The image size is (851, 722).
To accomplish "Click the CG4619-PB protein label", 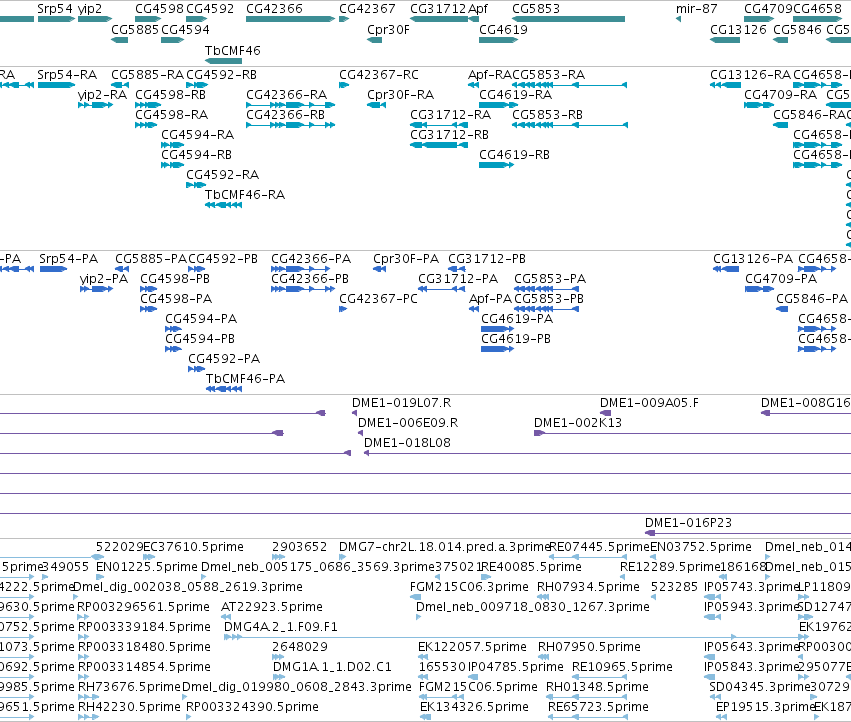I will coord(516,339).
